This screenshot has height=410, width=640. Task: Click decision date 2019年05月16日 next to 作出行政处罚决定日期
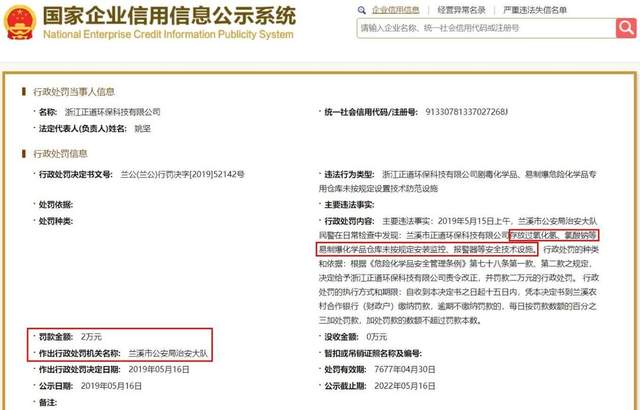pos(159,370)
